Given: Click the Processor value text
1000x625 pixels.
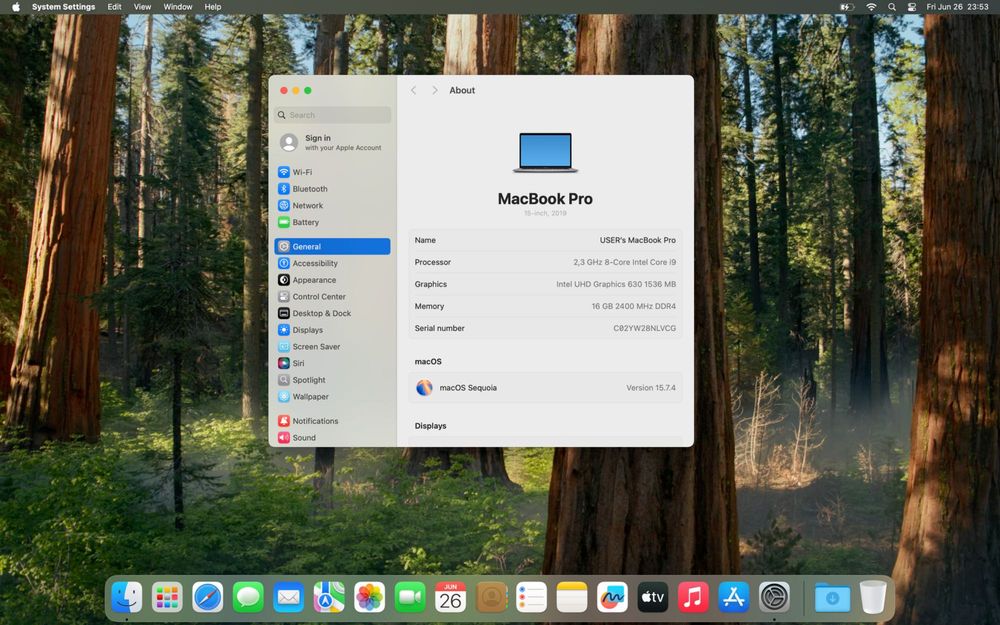Looking at the screenshot, I should coord(624,262).
